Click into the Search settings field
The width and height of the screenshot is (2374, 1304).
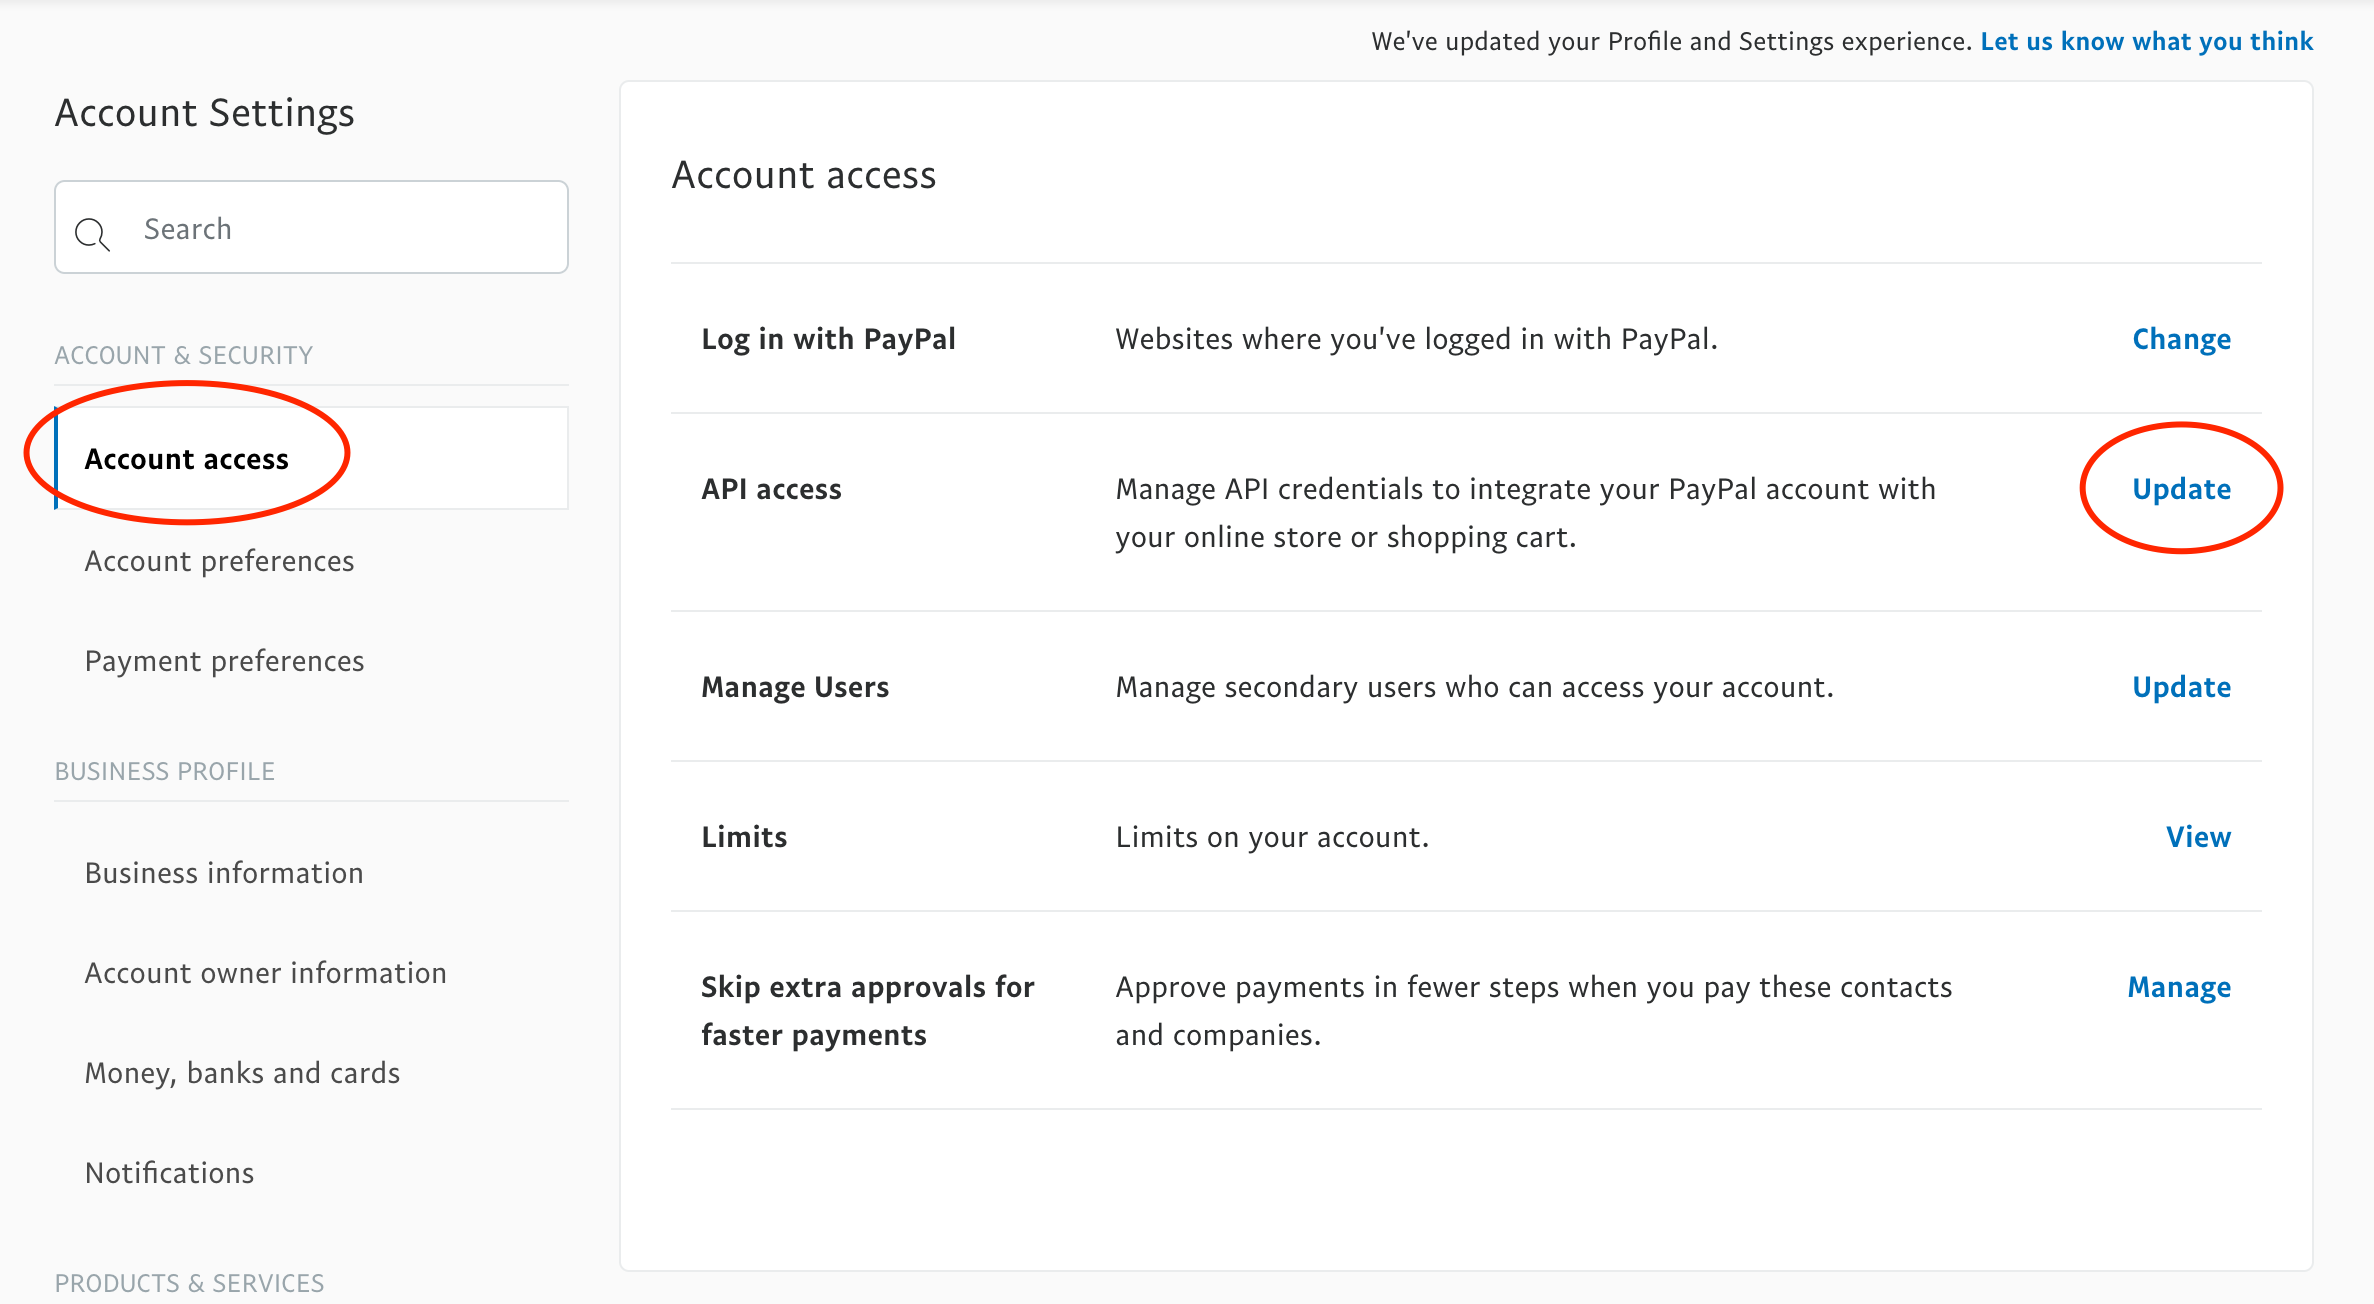[340, 229]
